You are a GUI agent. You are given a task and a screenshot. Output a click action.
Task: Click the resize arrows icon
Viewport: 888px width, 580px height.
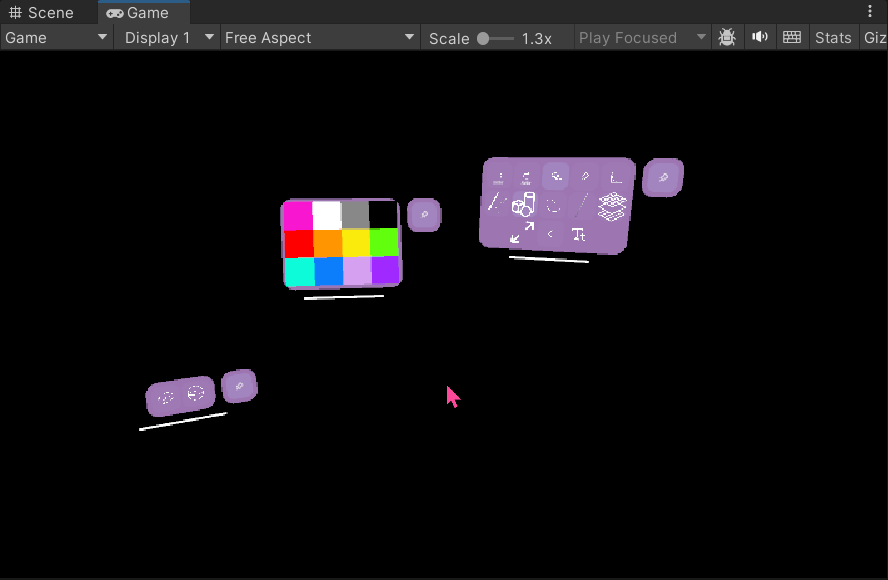point(521,233)
